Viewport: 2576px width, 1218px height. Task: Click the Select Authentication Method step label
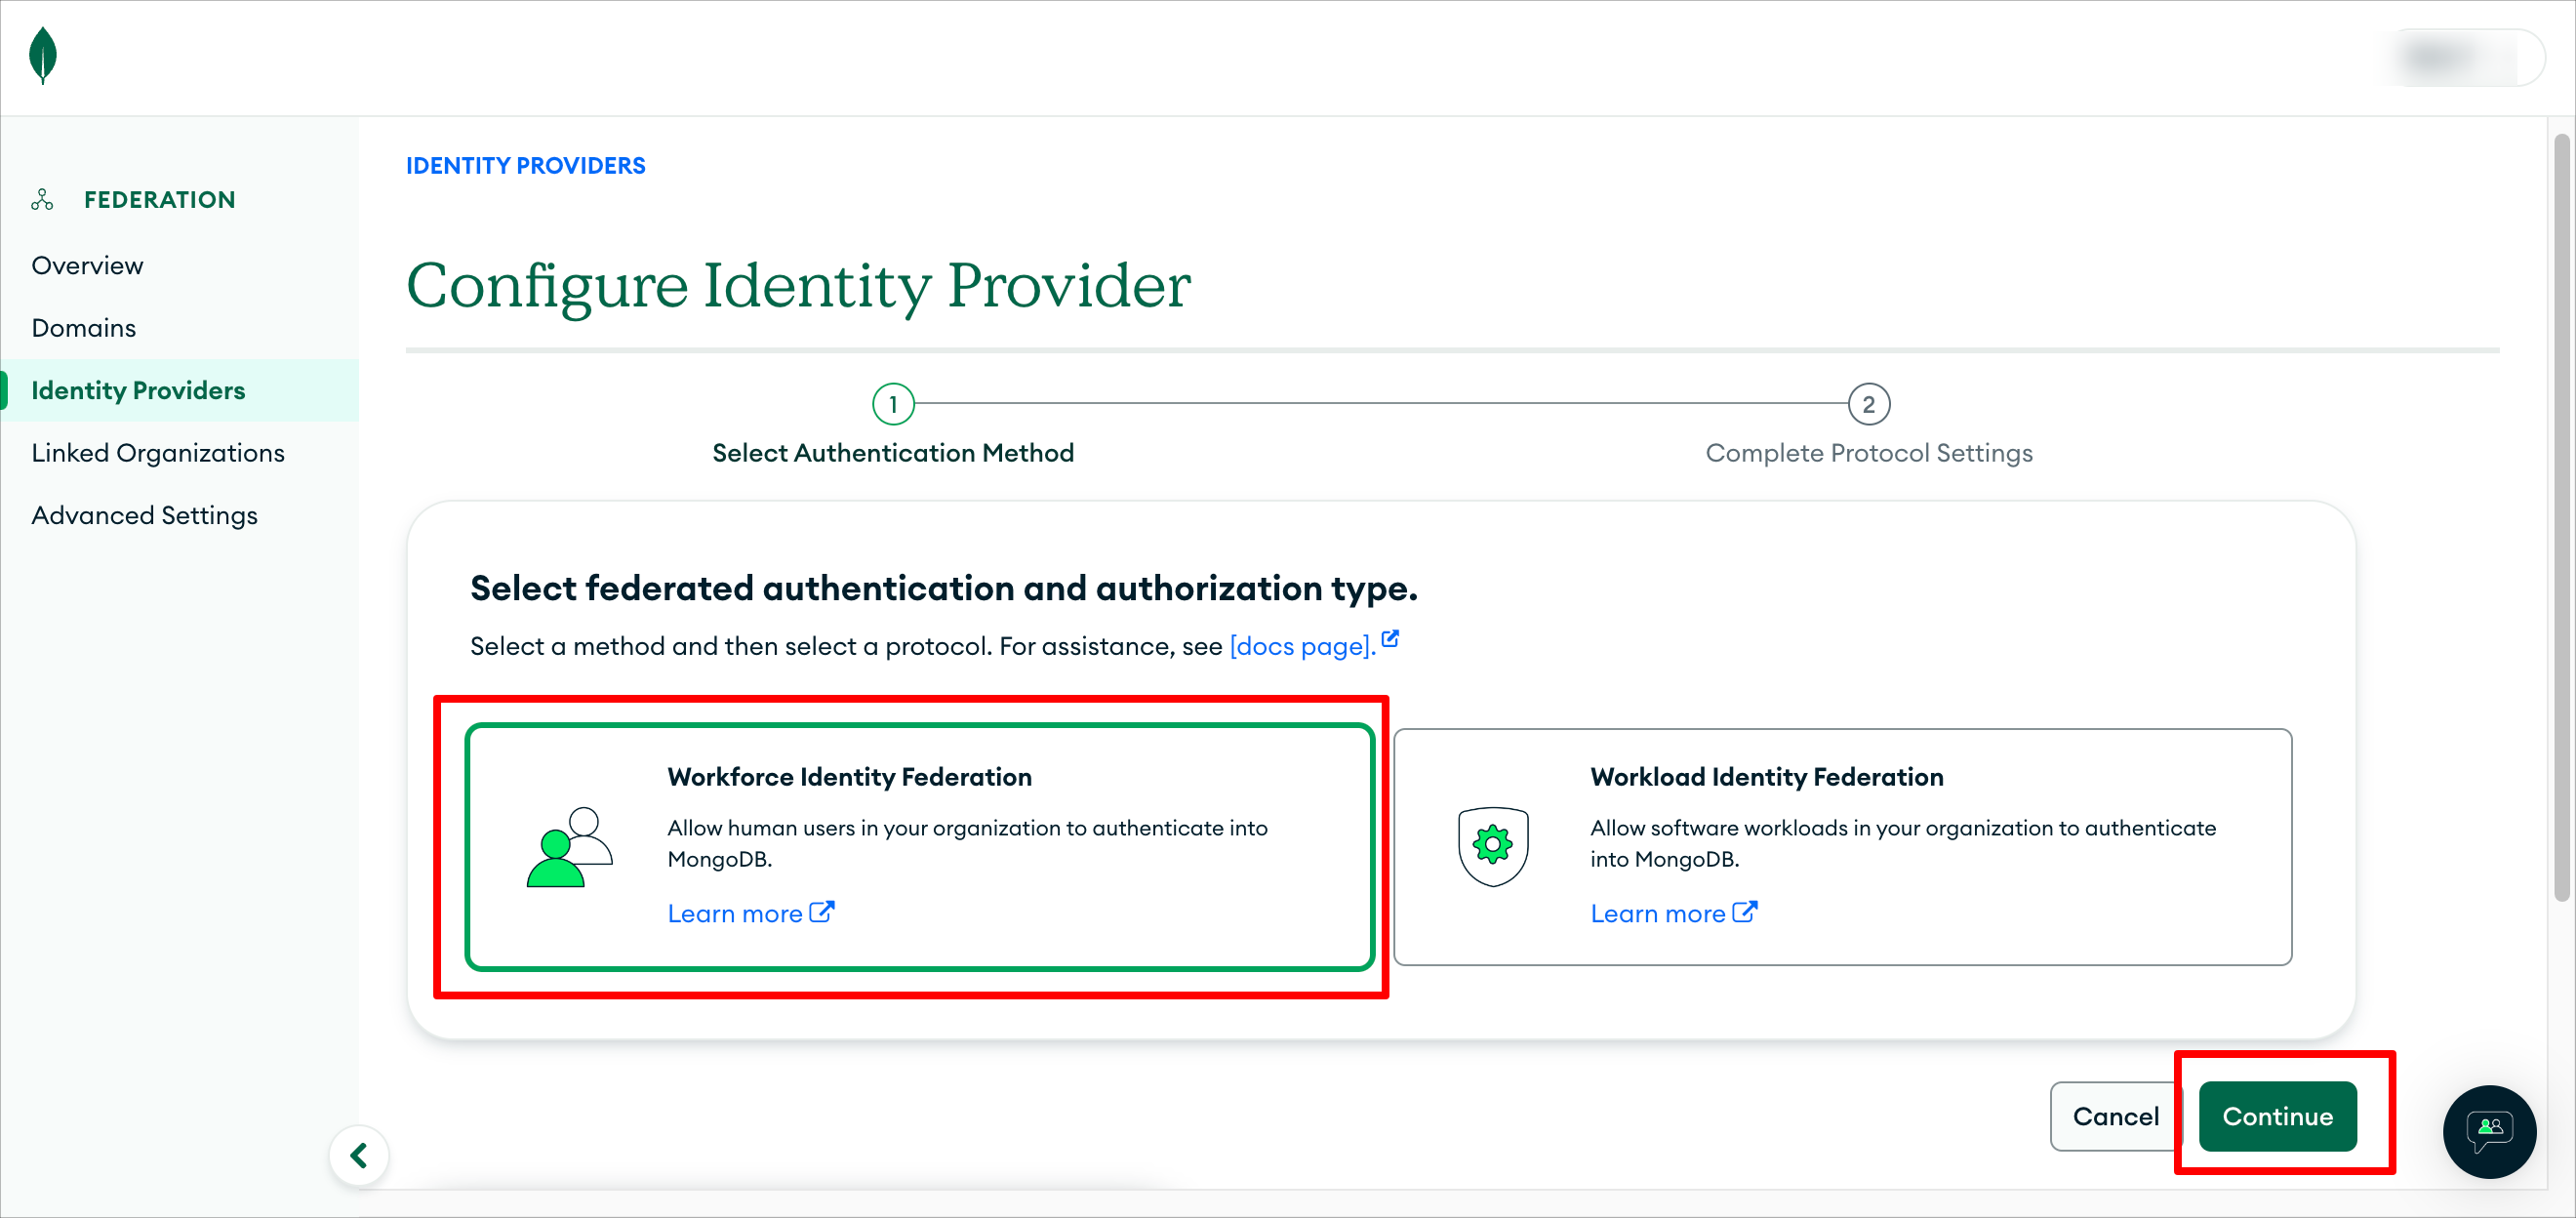click(893, 453)
